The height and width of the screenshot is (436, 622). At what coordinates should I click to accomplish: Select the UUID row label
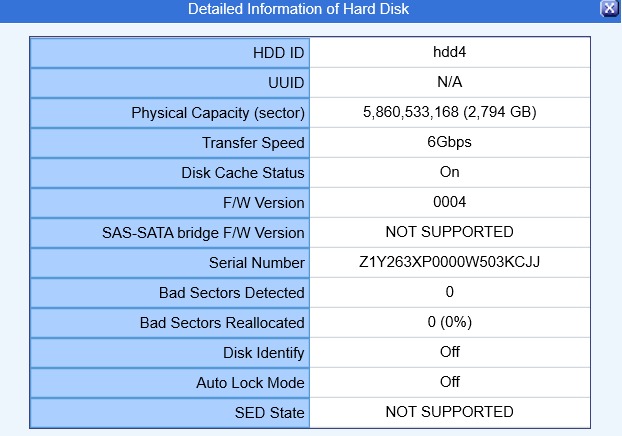point(170,83)
